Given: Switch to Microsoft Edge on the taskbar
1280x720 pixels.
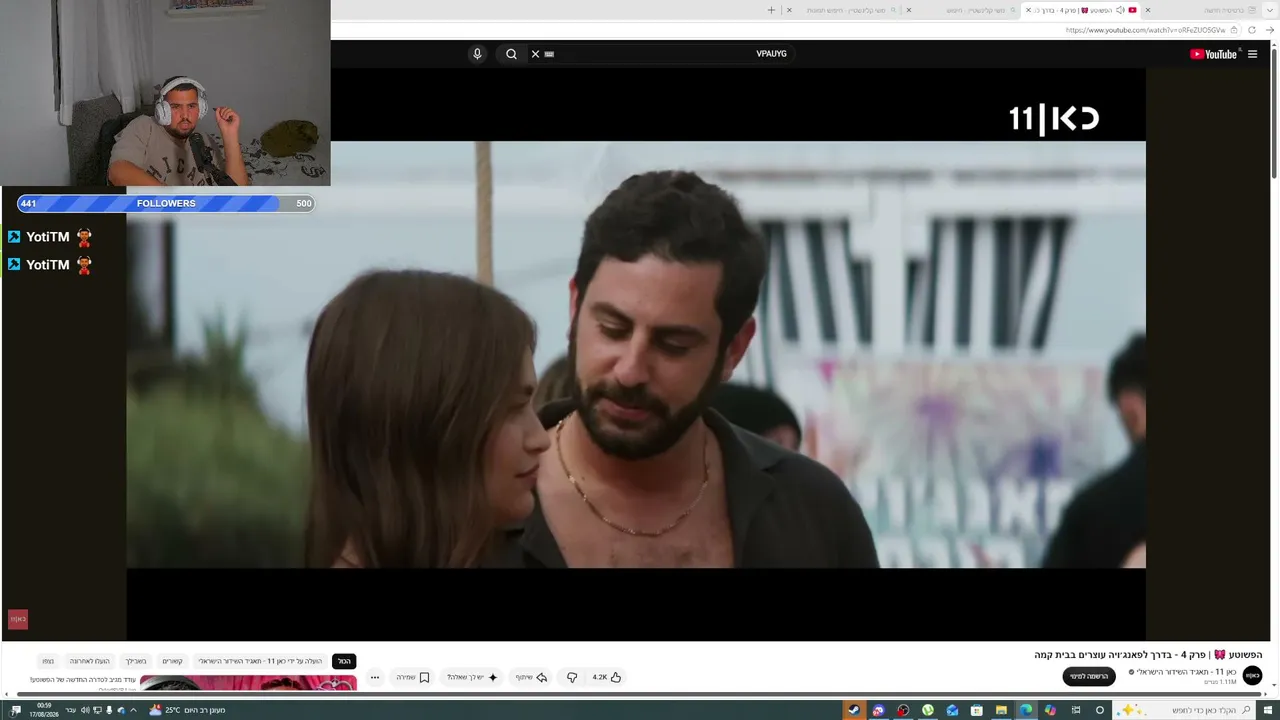Looking at the screenshot, I should pyautogui.click(x=1026, y=710).
